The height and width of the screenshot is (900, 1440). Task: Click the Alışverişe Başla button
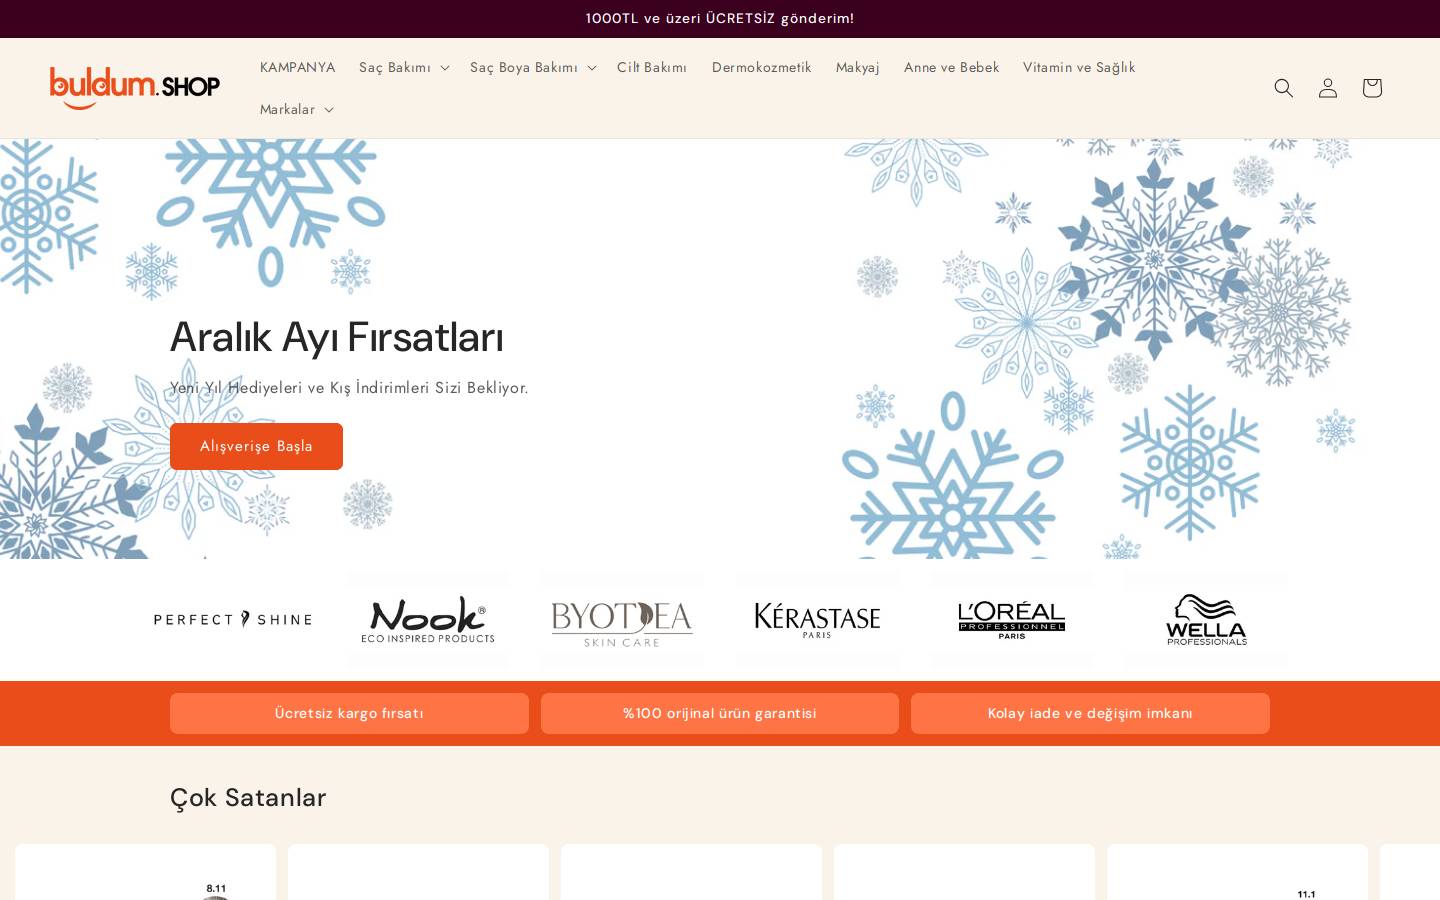click(256, 446)
